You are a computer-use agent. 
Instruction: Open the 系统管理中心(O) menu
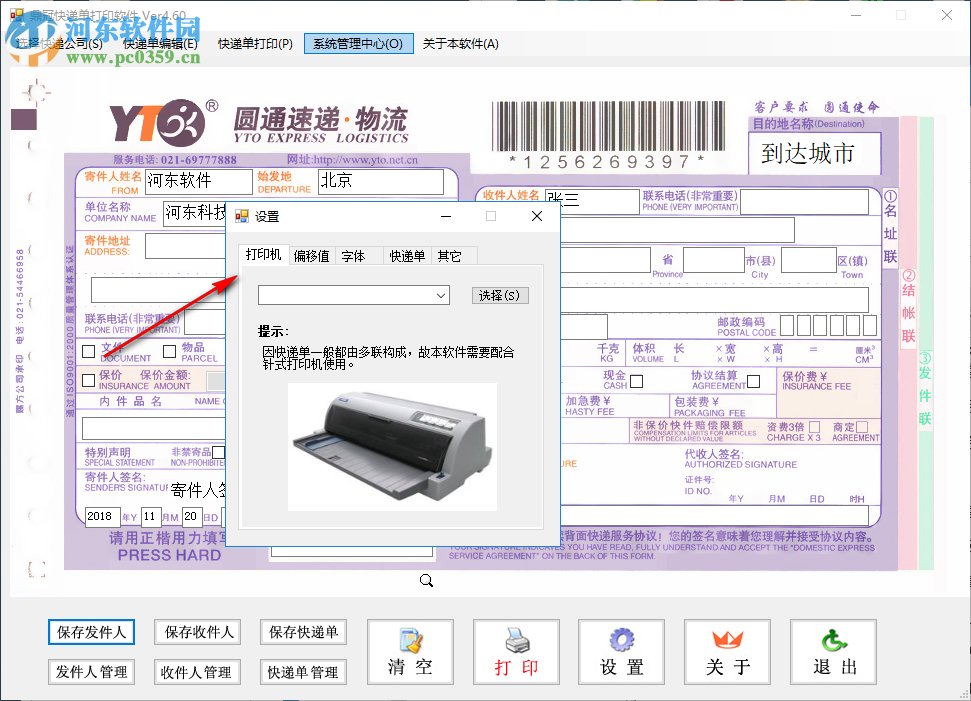click(x=358, y=43)
